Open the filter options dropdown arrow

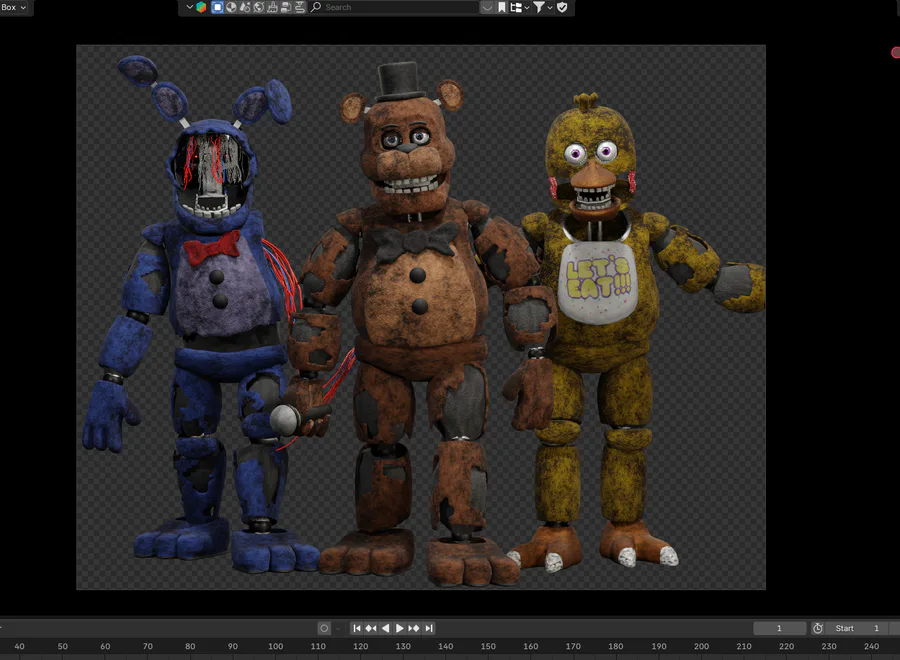click(550, 7)
